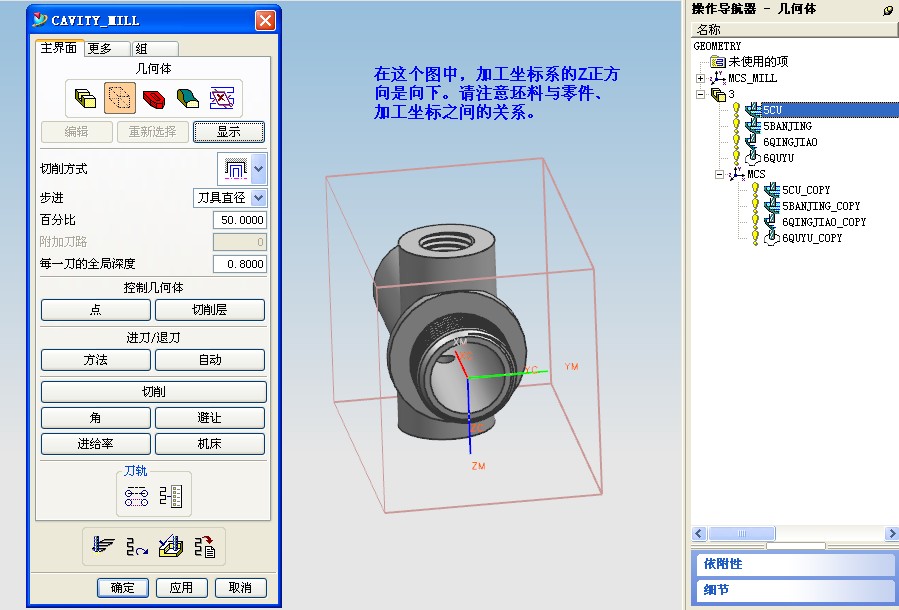Open the 角 corner control button
899x610 pixels.
click(x=96, y=418)
